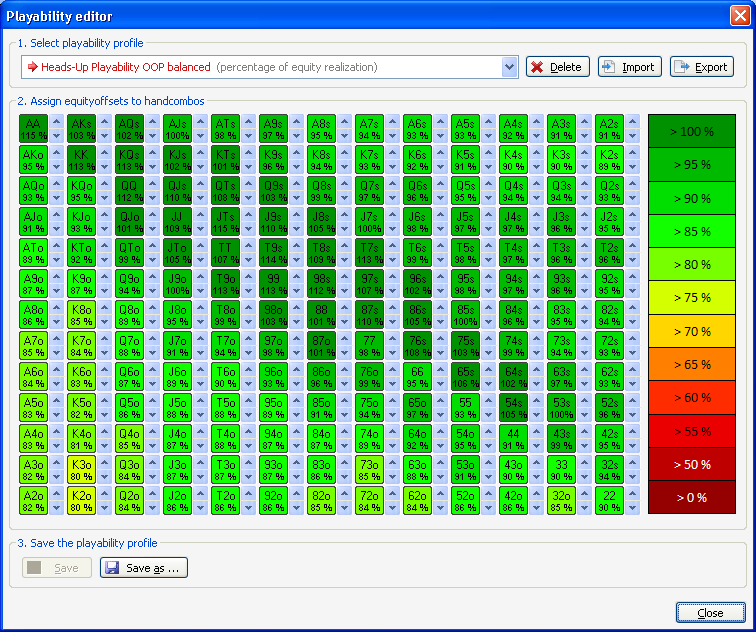Increase QQ equity with up arrow
The width and height of the screenshot is (756, 632).
click(153, 184)
